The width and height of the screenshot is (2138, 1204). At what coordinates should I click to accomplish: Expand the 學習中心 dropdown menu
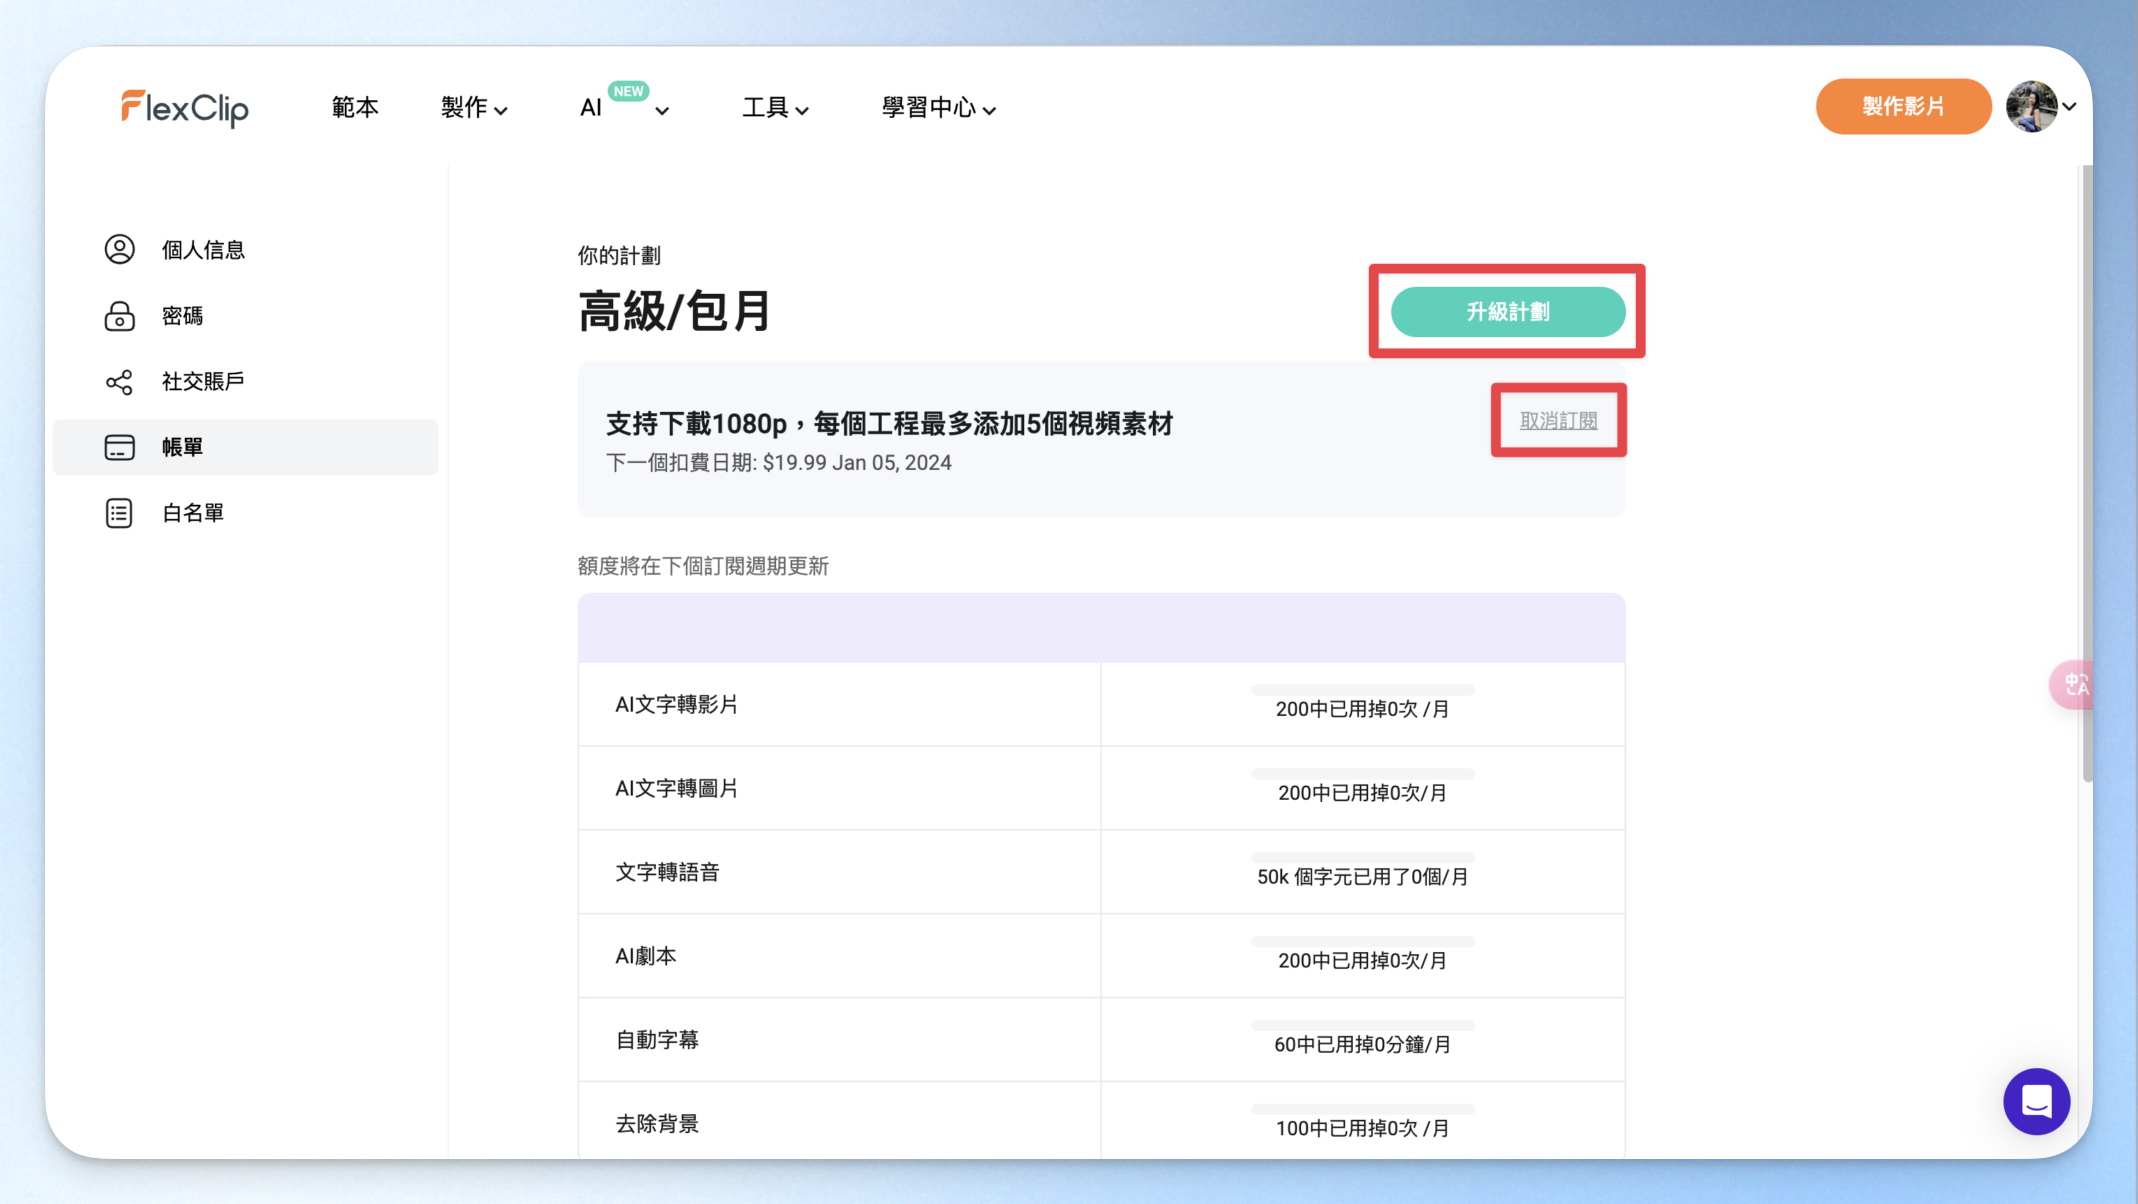[938, 108]
